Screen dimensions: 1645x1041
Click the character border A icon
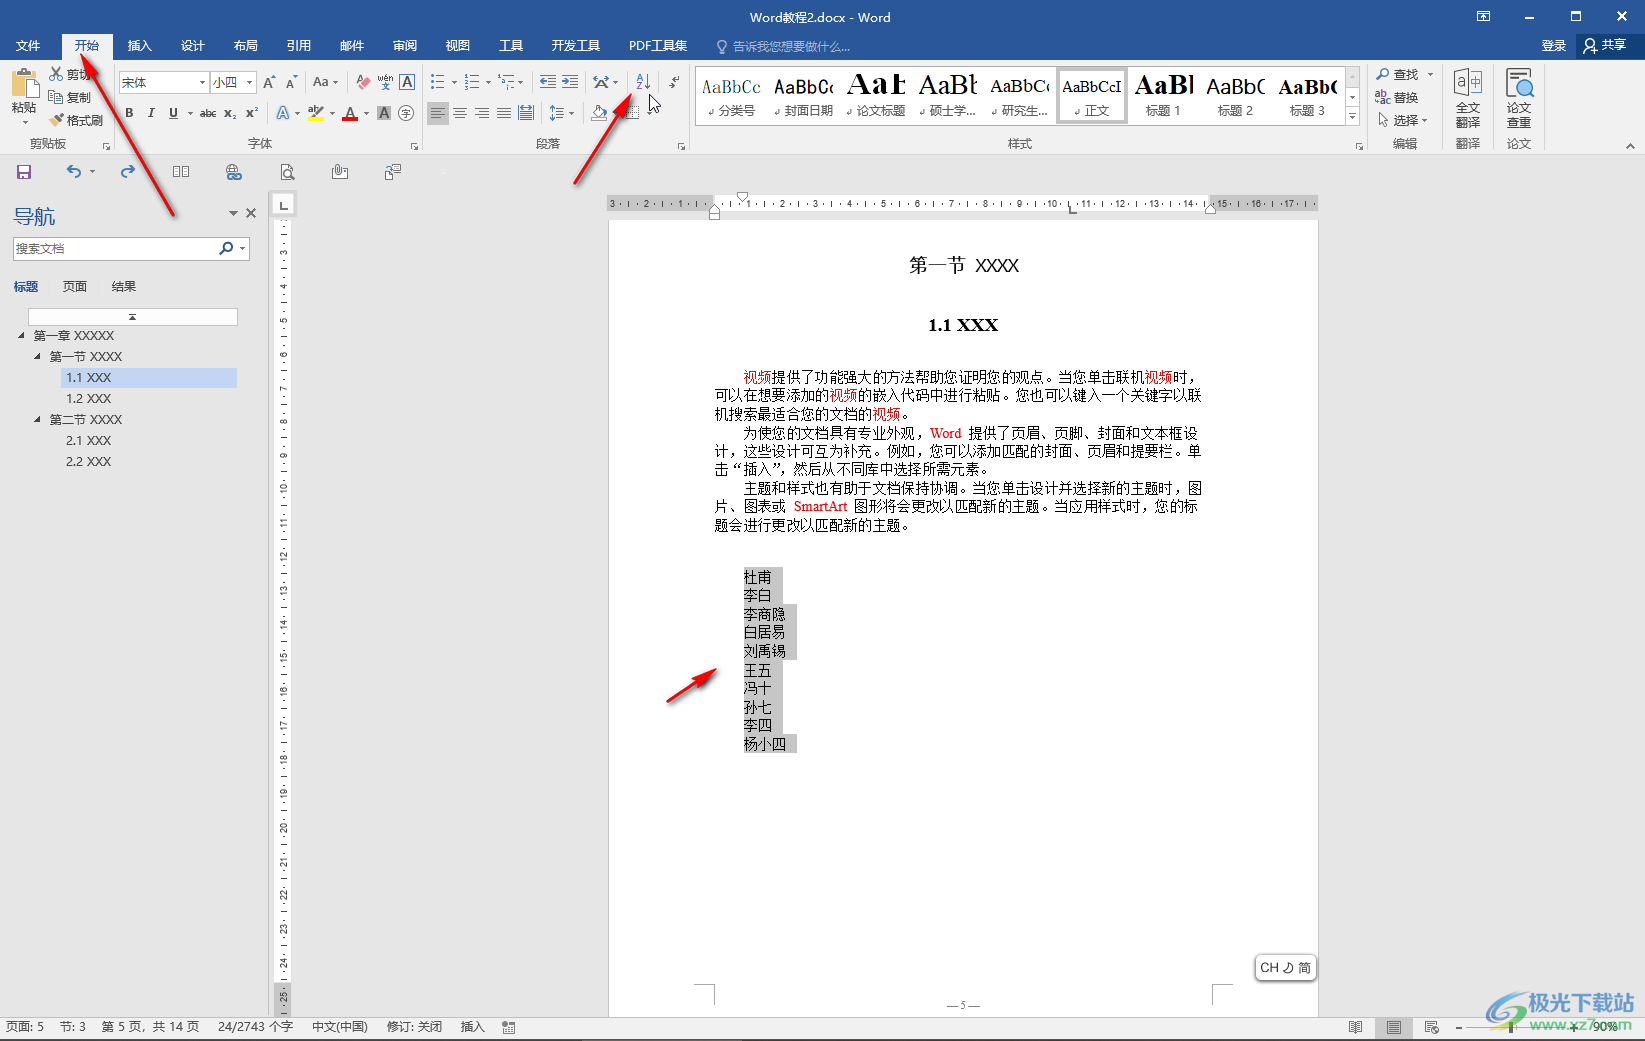407,82
